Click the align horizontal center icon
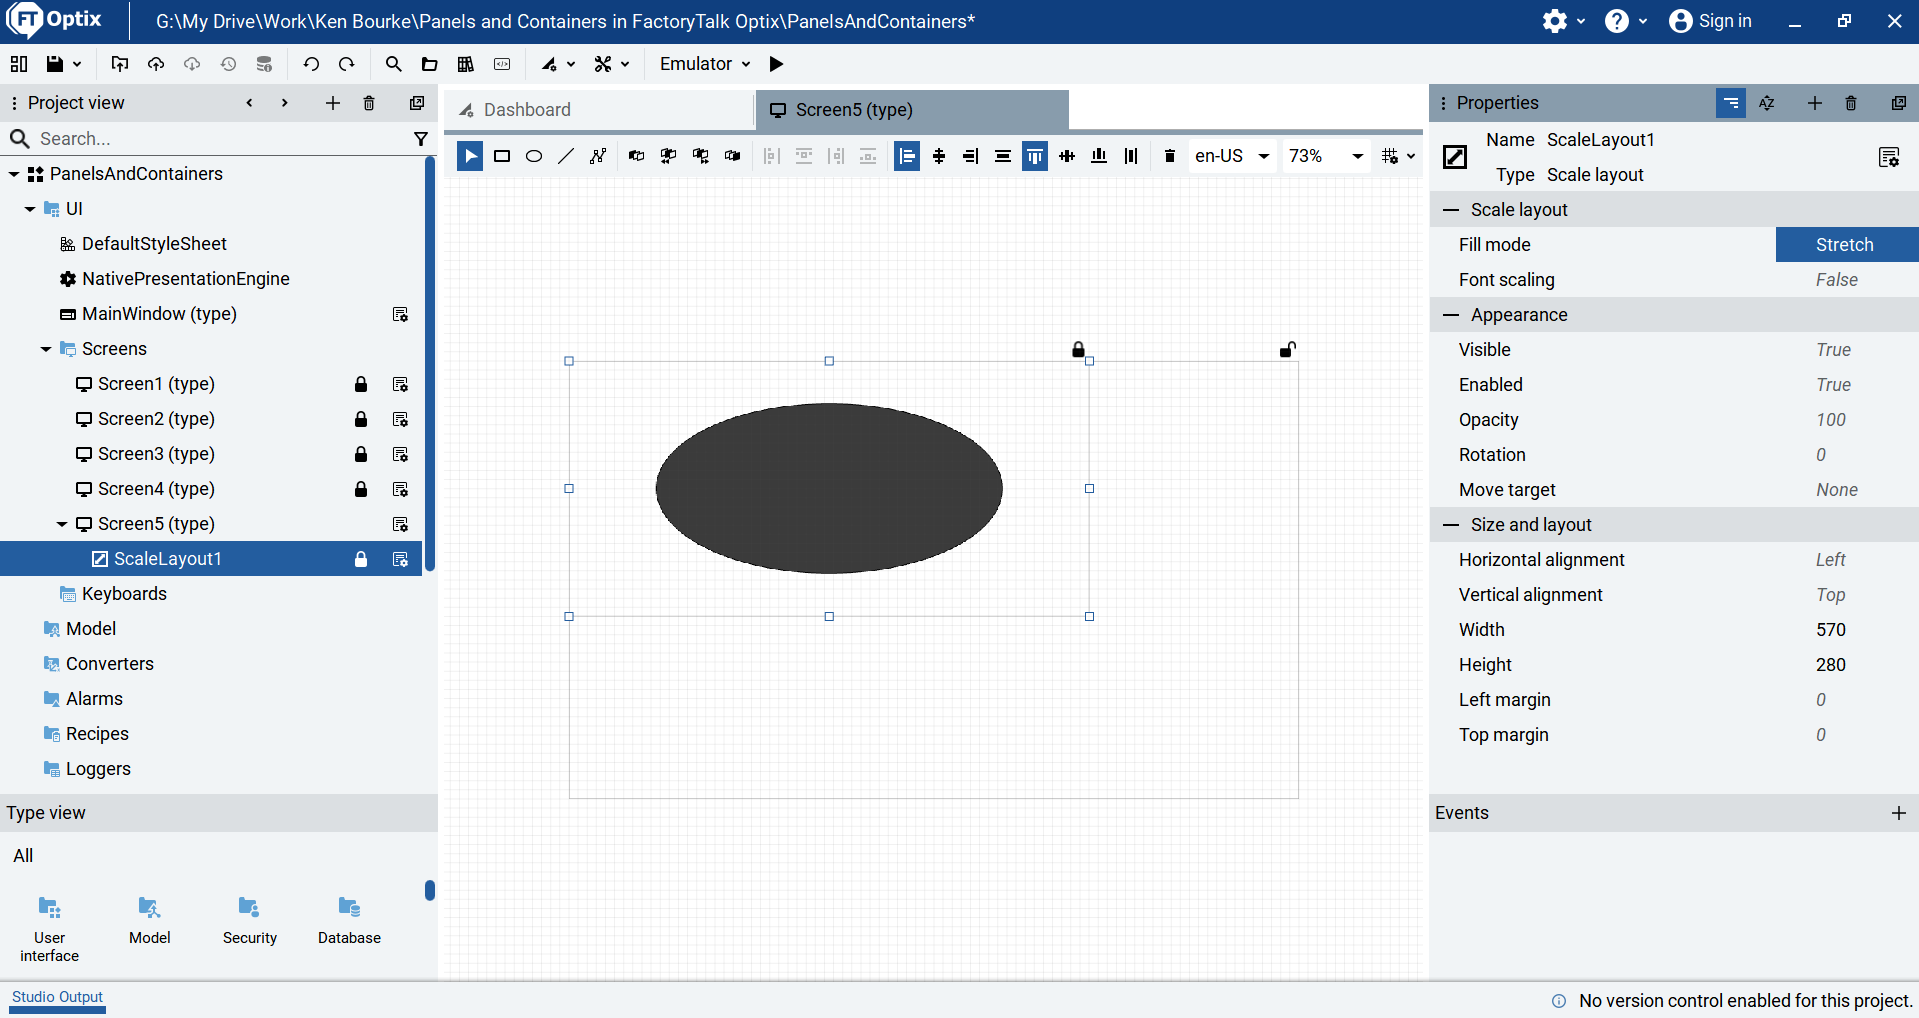The image size is (1919, 1018). [939, 156]
